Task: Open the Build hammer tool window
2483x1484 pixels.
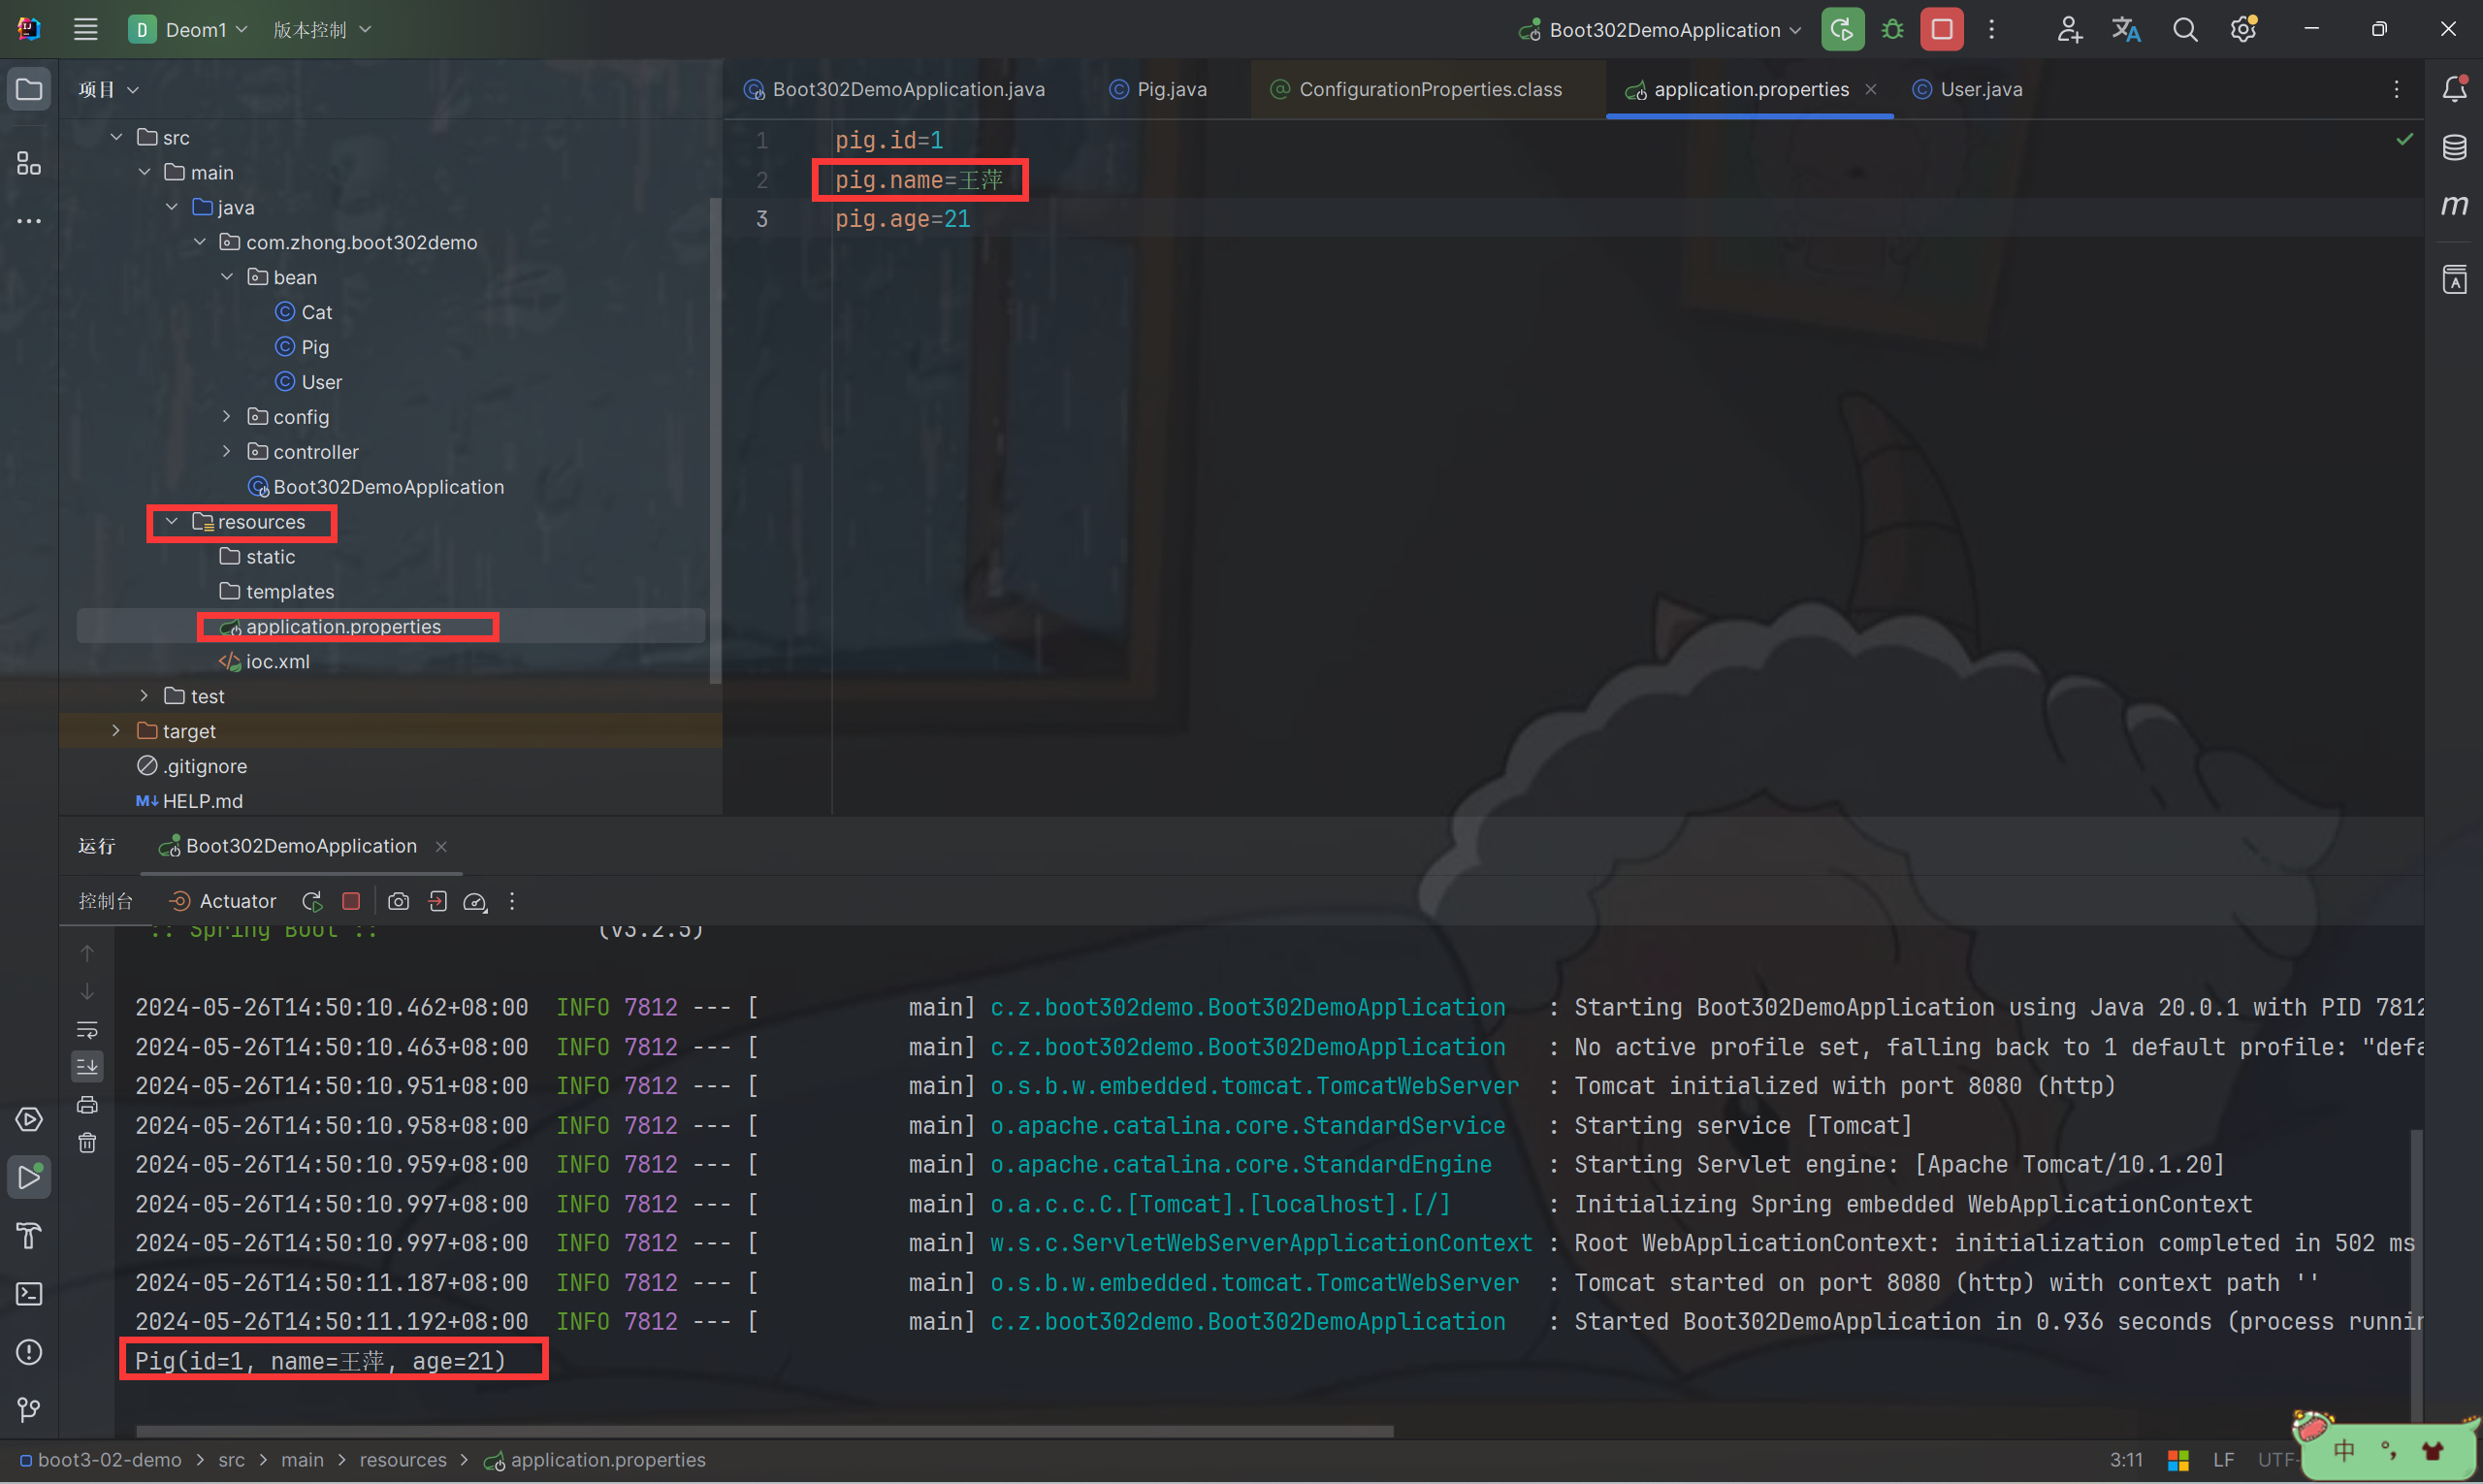Action: [x=29, y=1235]
